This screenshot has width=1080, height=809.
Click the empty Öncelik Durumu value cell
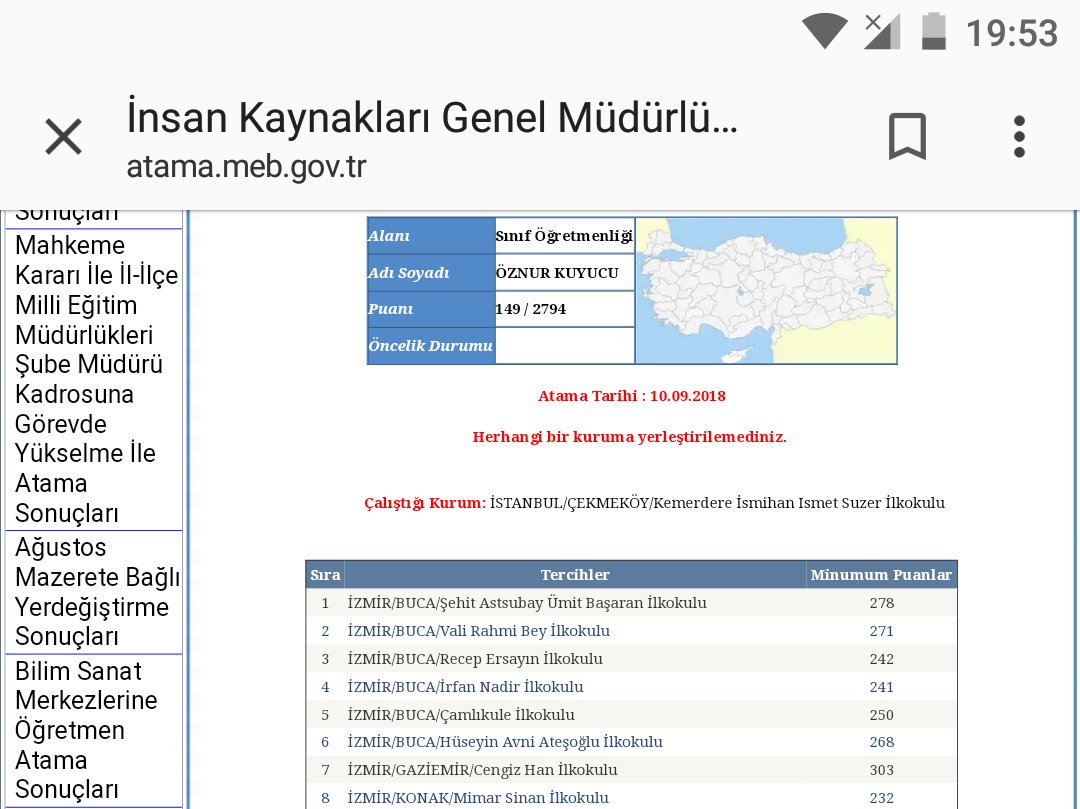tap(565, 346)
